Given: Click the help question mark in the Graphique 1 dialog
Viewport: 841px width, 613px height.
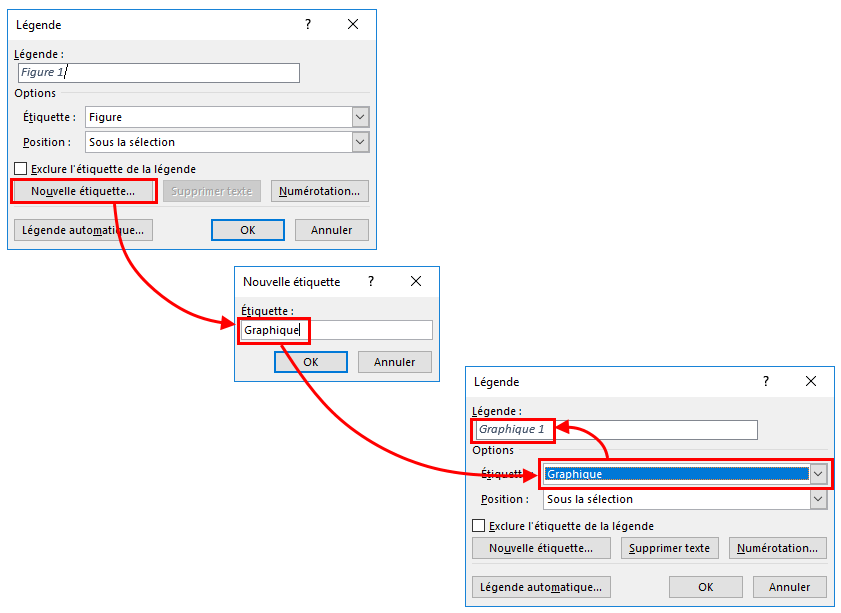Looking at the screenshot, I should coord(766,381).
